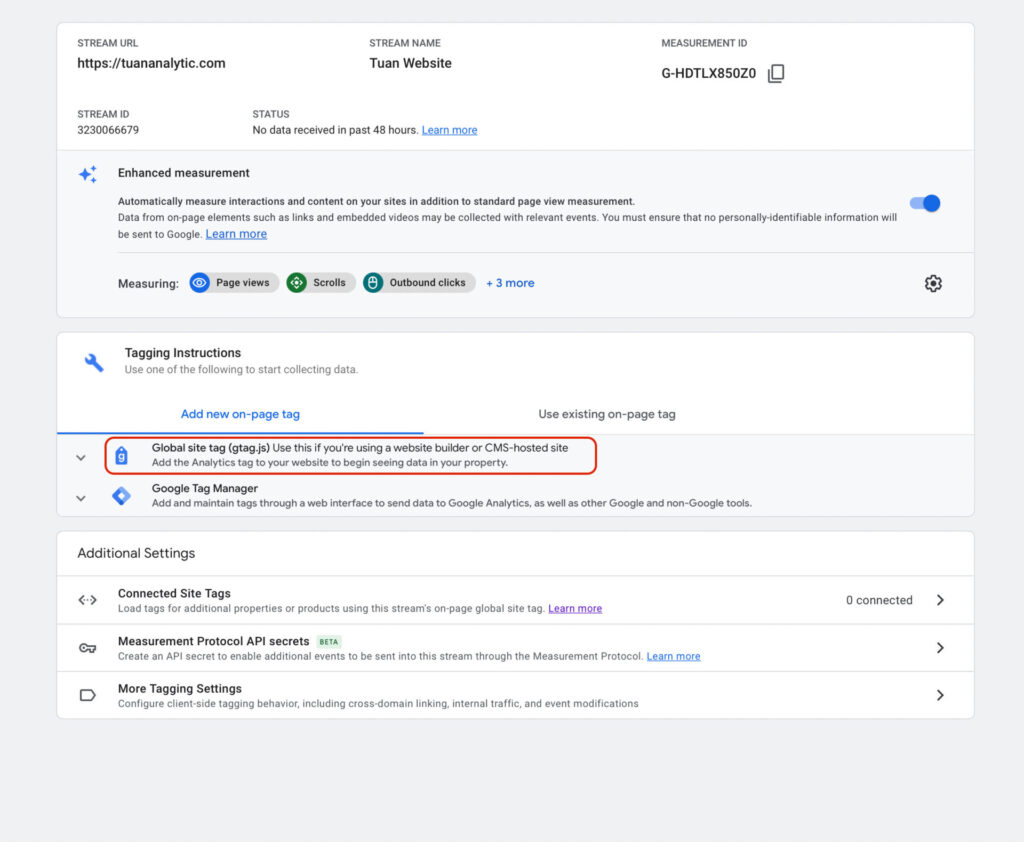Click the Page views chip
The image size is (1024, 842).
pos(233,283)
